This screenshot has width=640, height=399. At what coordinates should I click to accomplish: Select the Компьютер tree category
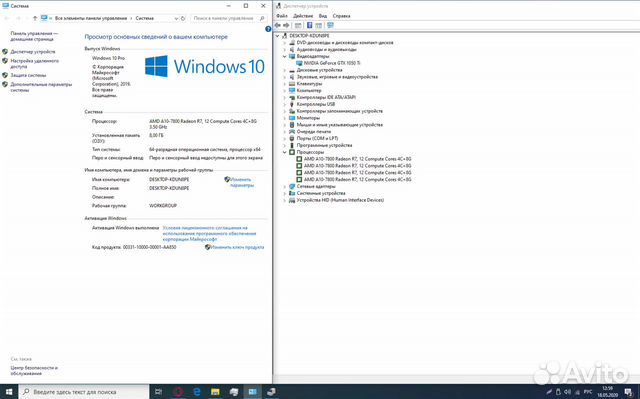click(309, 91)
